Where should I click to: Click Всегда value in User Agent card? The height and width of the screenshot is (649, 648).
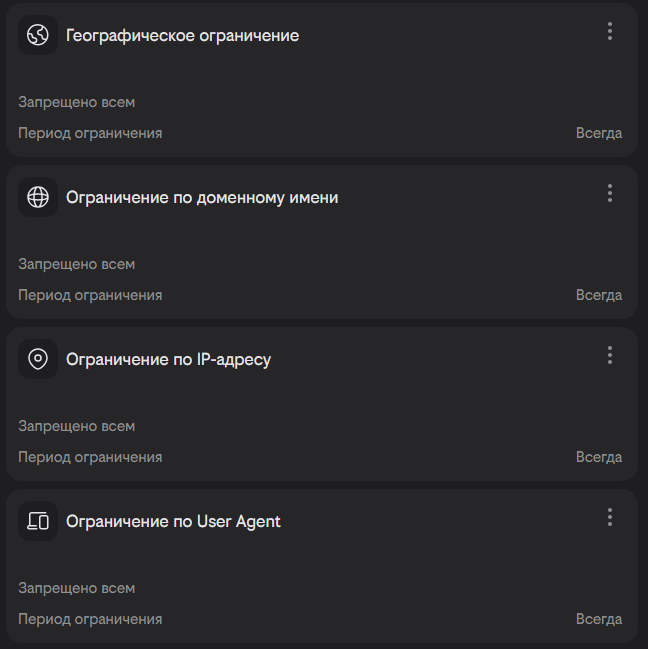tap(598, 619)
